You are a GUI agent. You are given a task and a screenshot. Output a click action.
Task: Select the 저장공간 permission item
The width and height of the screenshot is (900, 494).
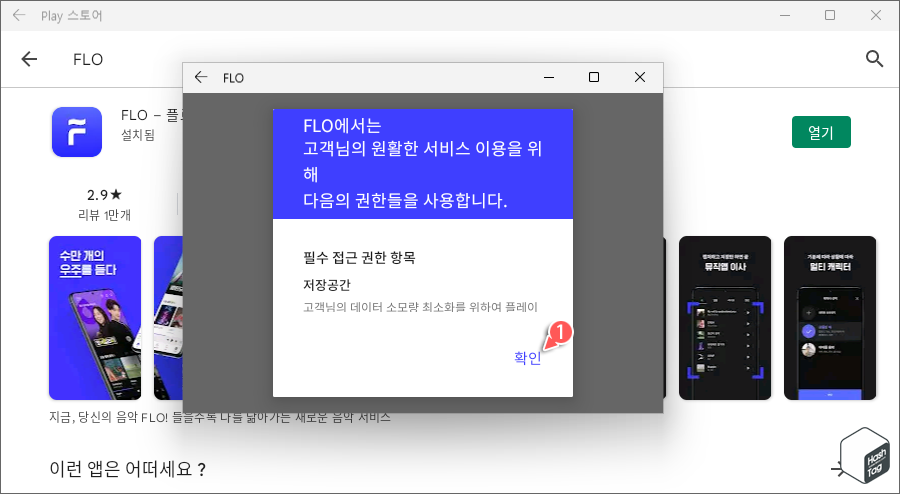pyautogui.click(x=327, y=285)
